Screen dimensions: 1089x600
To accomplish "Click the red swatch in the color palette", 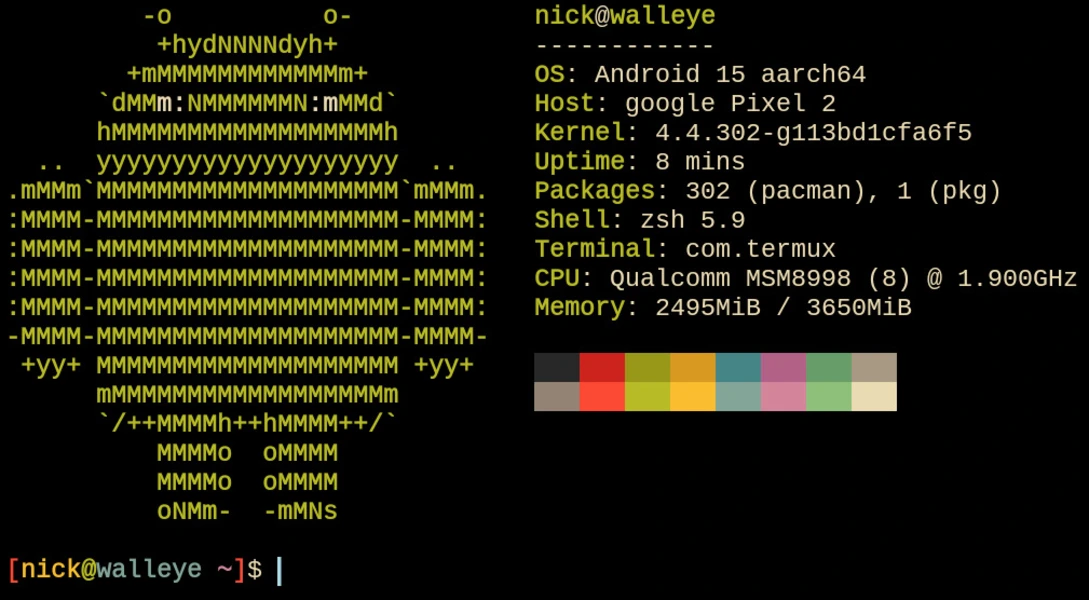I will [x=599, y=366].
